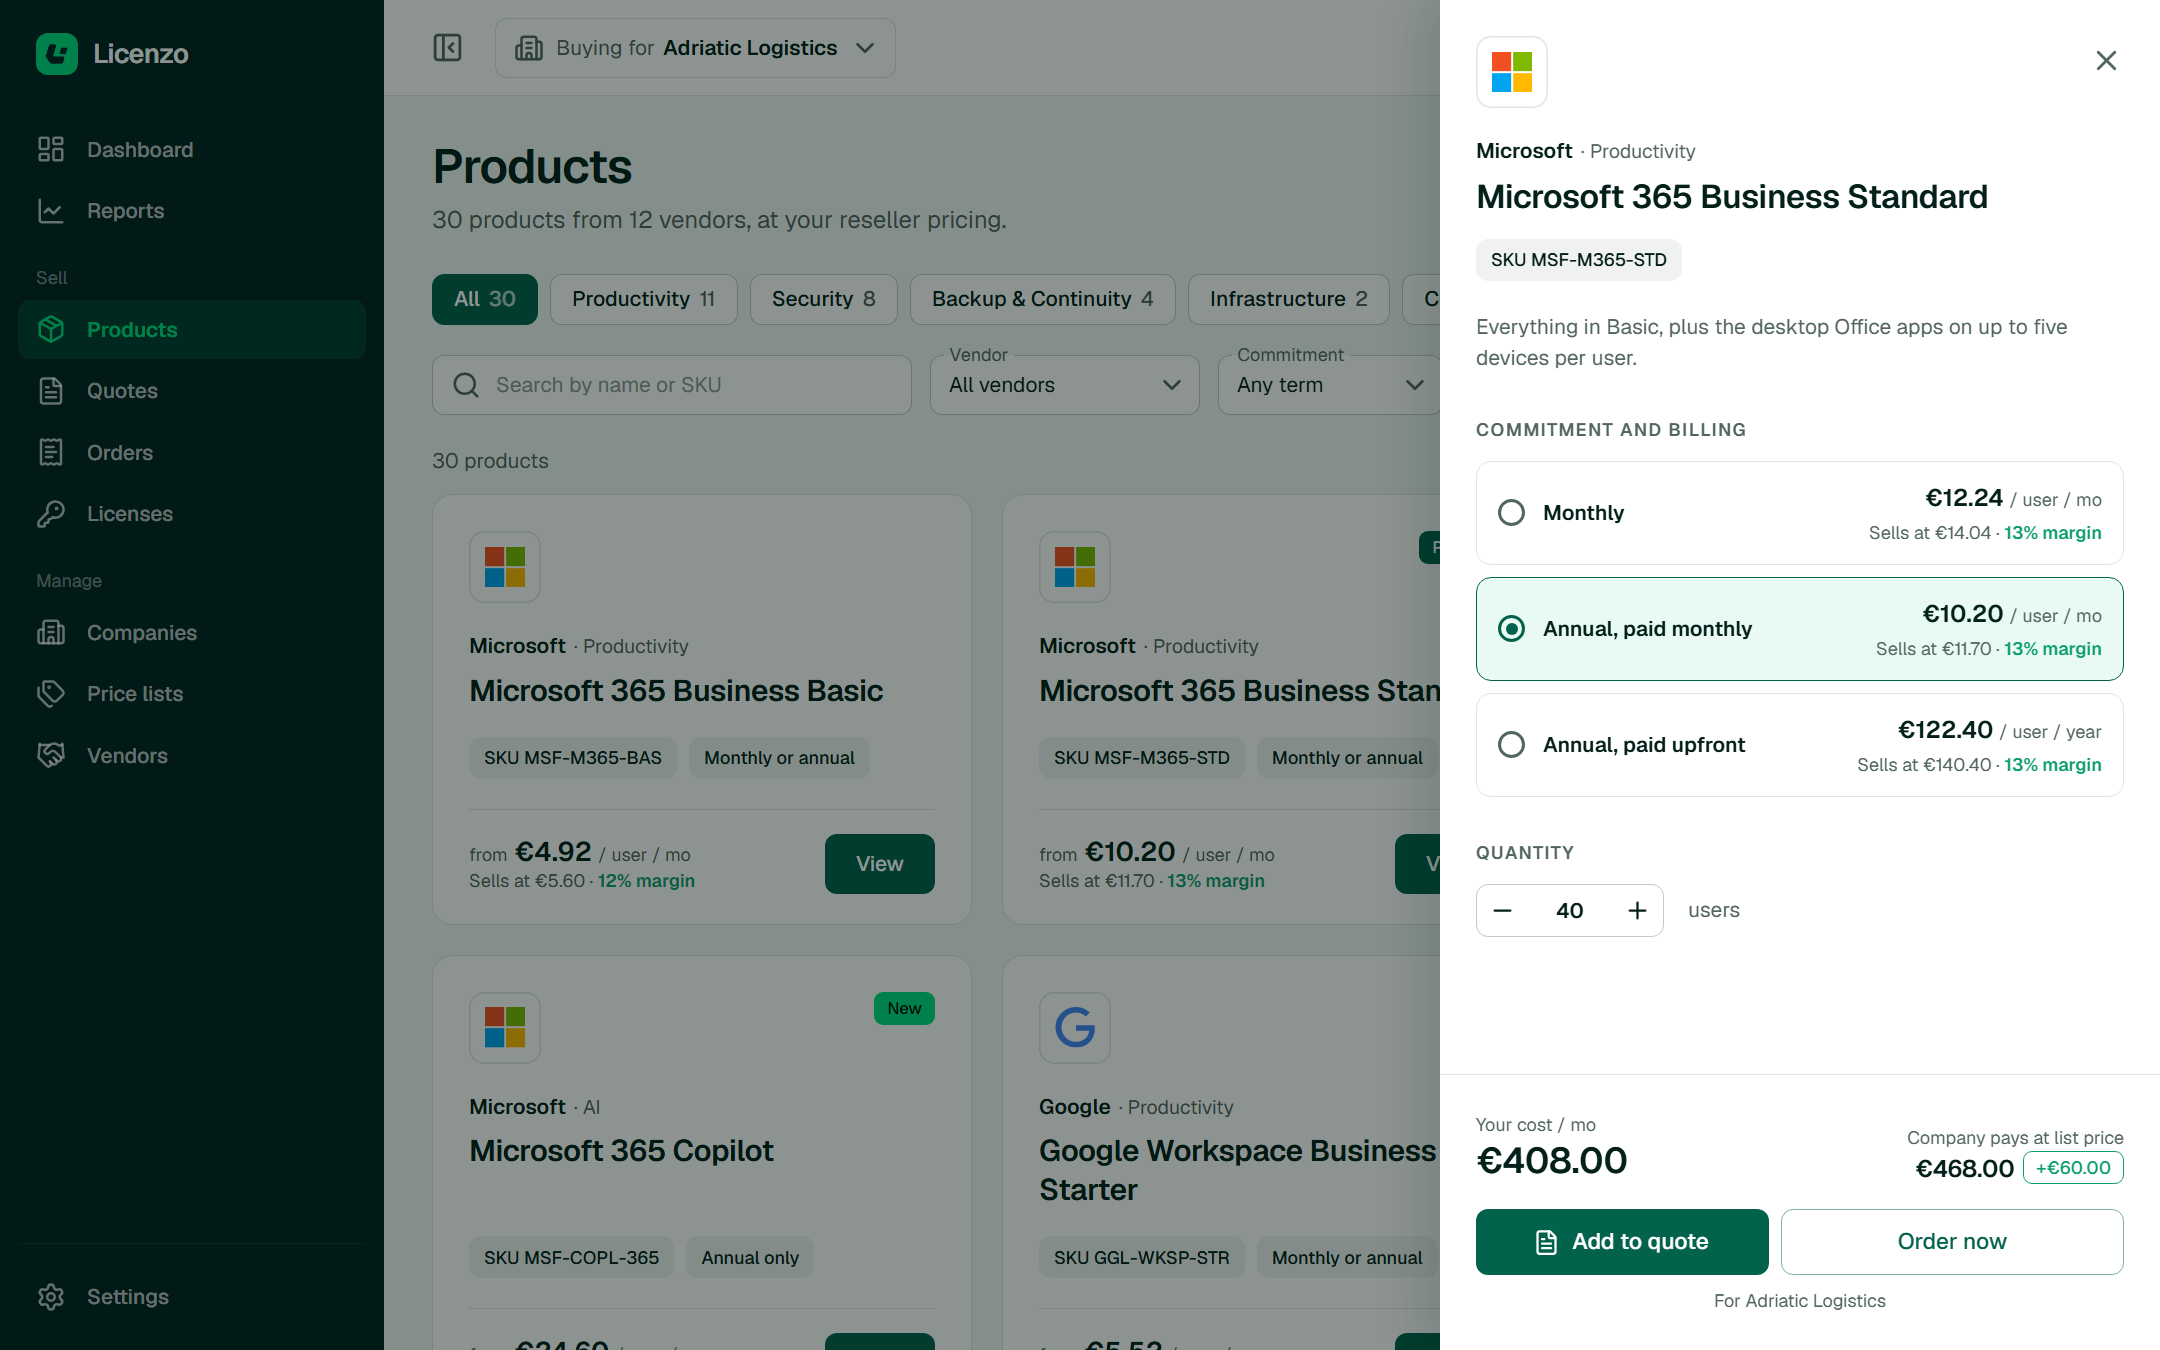Screen dimensions: 2160x1350
Task: Select Annual, paid monthly option
Action: coord(1800,629)
